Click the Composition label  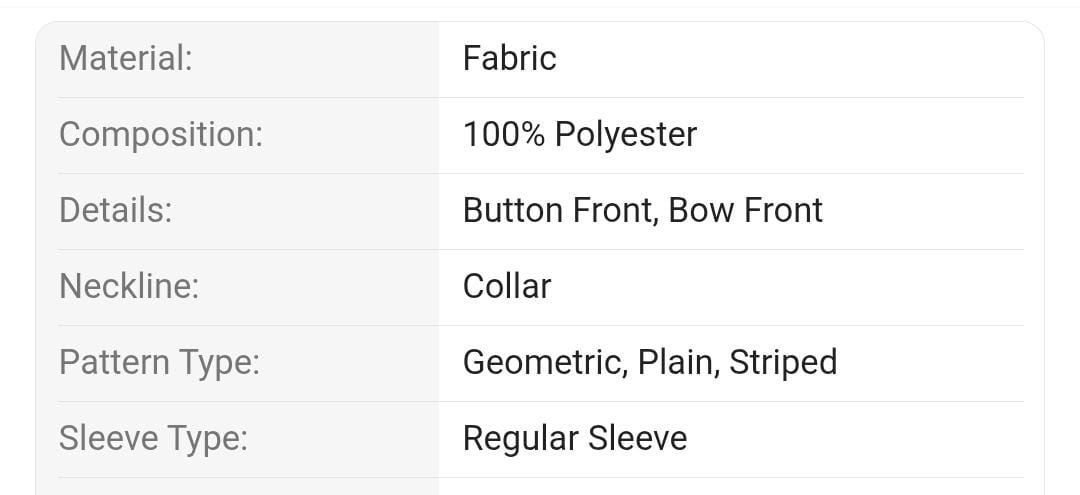point(161,134)
